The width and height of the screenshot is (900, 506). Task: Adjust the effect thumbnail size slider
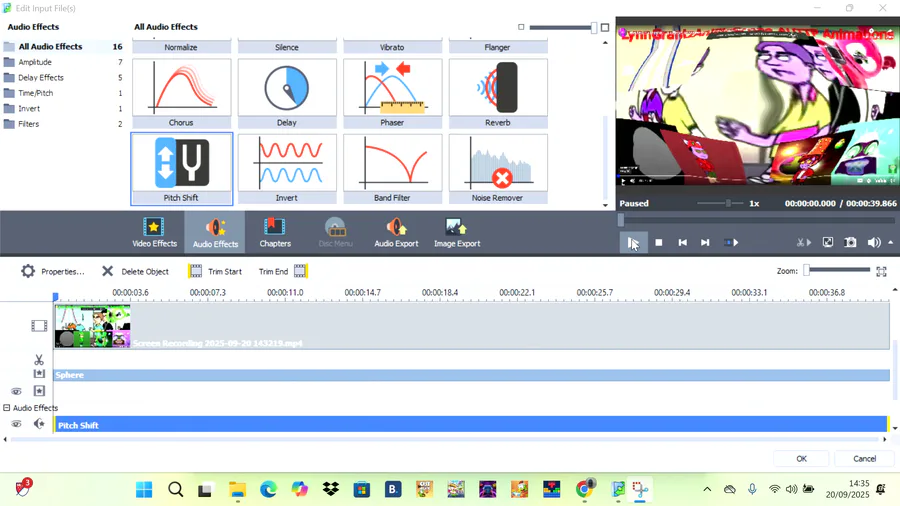coord(563,27)
